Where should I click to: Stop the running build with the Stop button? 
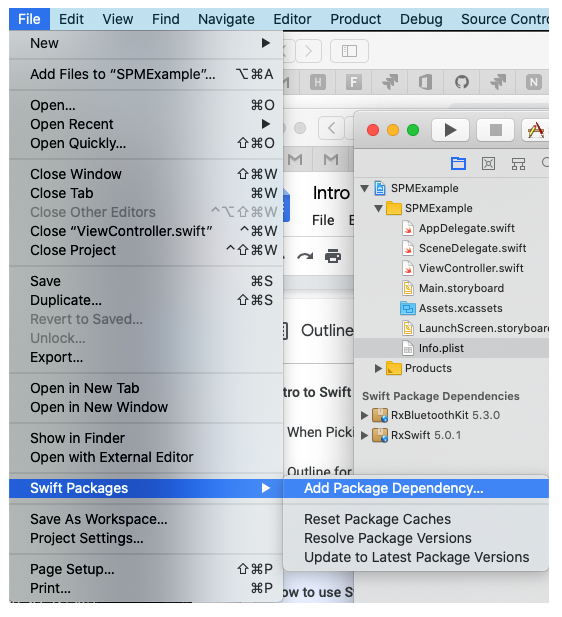click(495, 130)
